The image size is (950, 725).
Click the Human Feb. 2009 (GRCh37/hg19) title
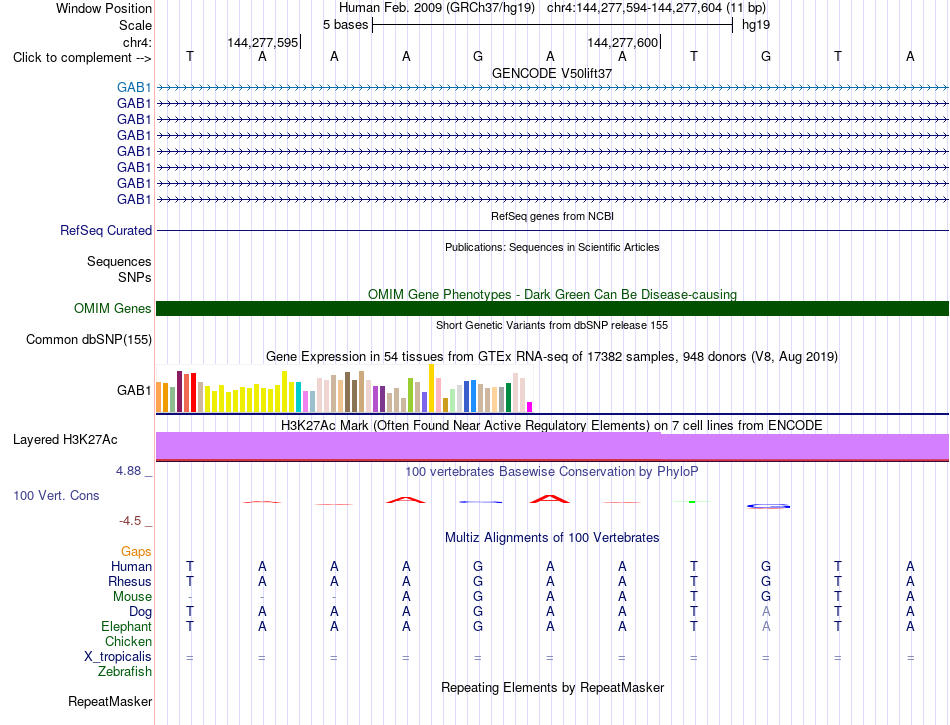point(436,8)
